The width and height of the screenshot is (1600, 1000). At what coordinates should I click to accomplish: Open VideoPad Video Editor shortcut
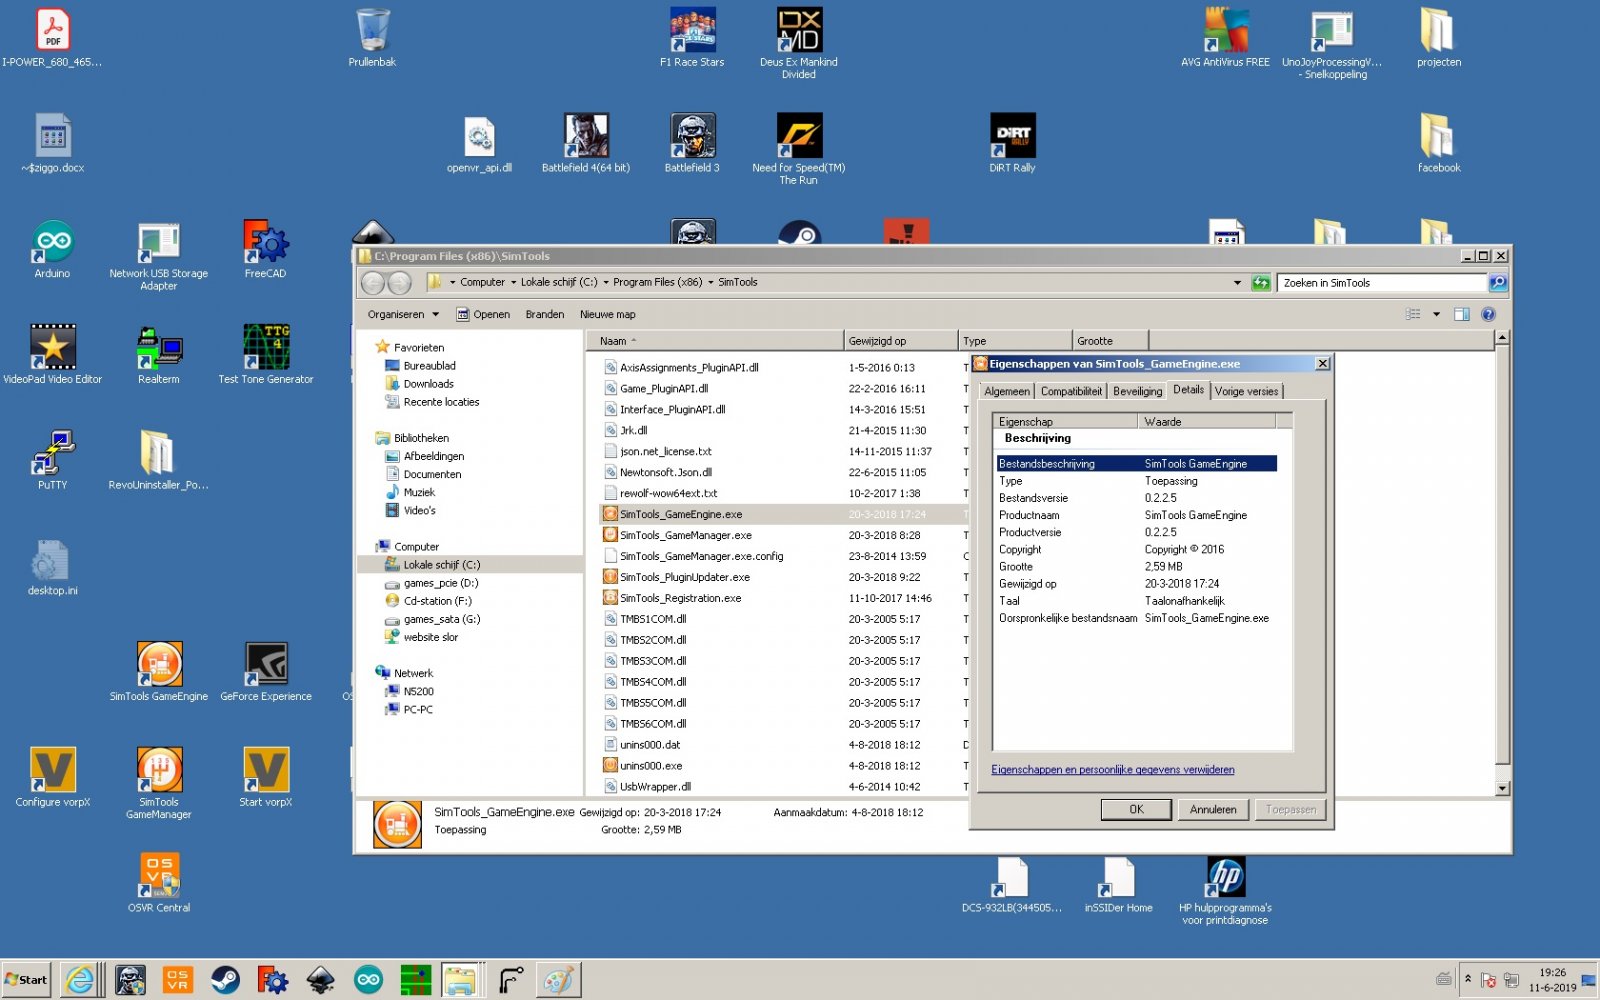(52, 355)
